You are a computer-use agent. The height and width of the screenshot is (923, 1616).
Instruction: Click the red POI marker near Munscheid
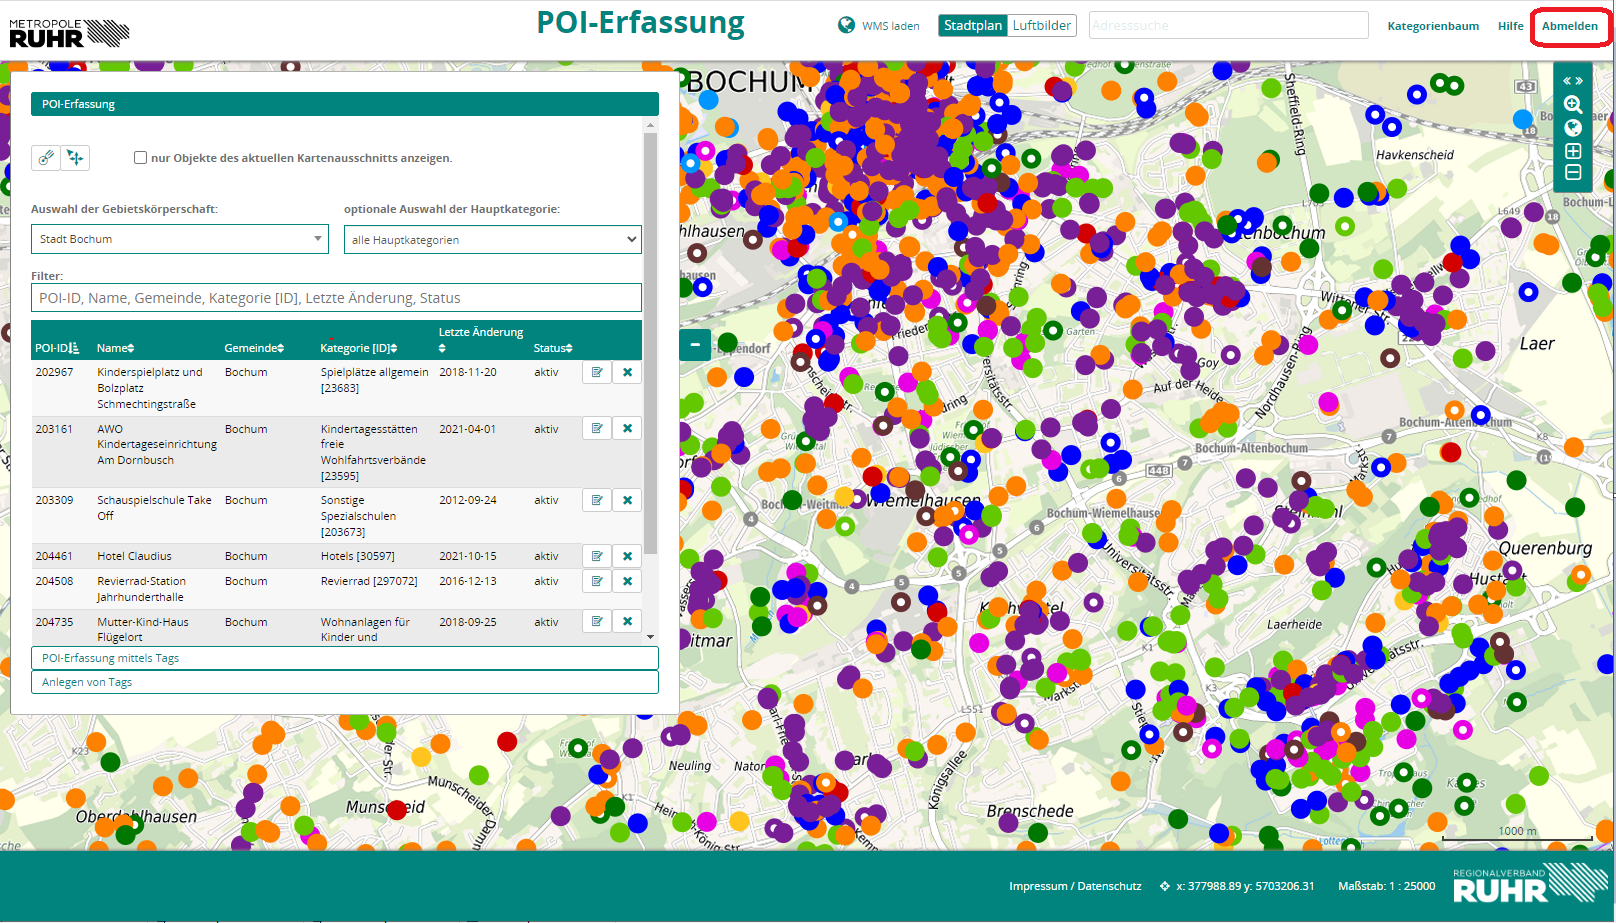397,808
